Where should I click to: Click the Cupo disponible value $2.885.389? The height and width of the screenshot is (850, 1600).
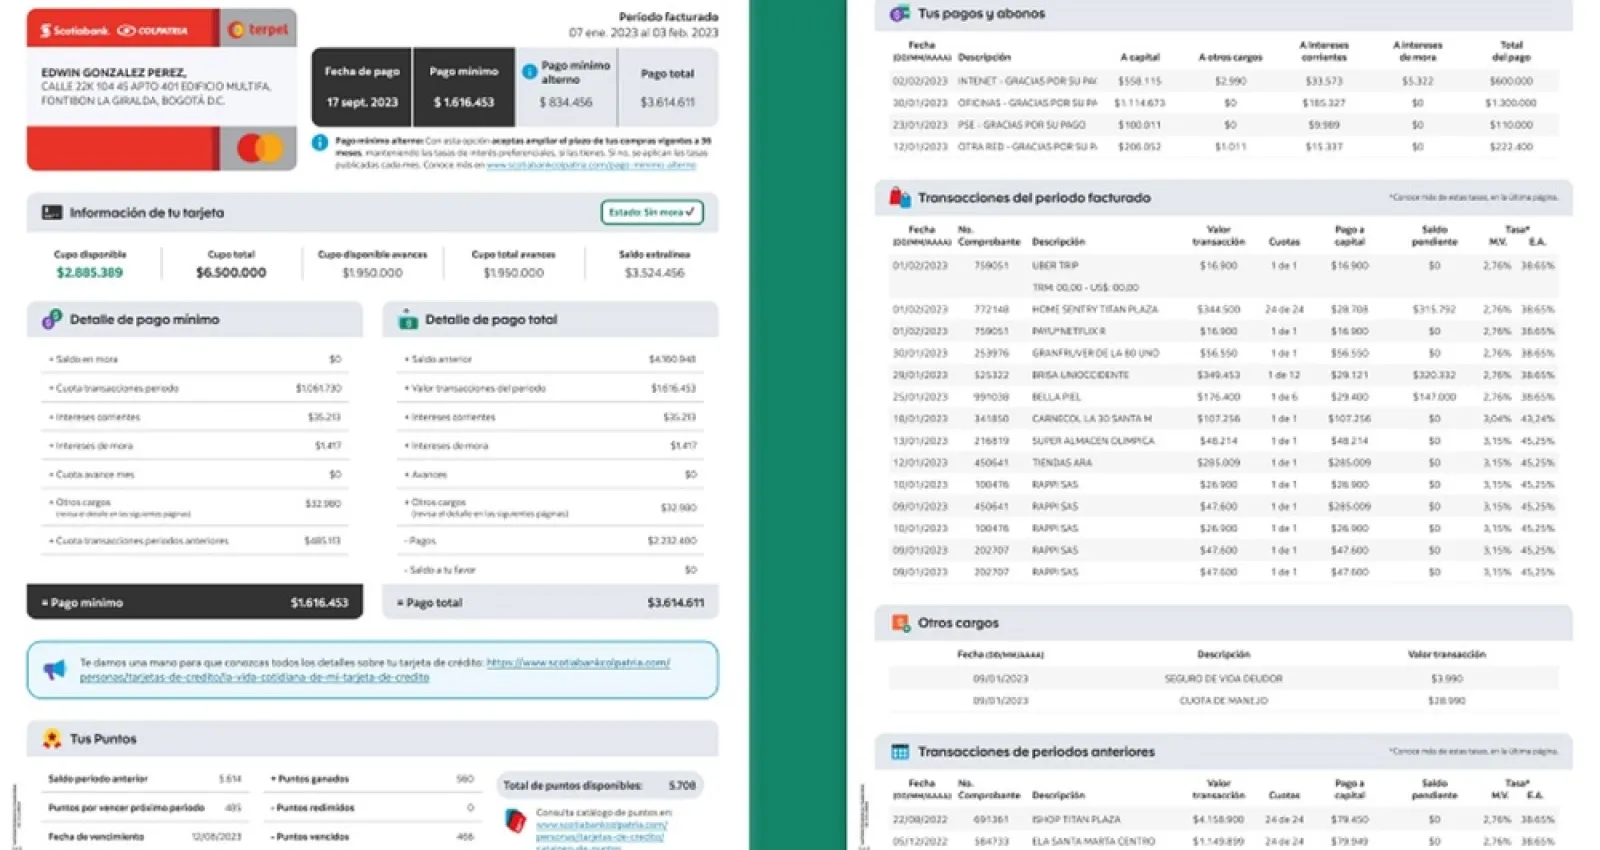[x=90, y=272]
